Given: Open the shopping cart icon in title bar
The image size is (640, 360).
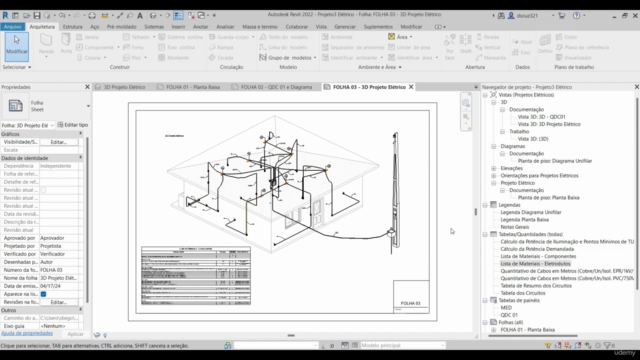Looking at the screenshot, I should point(562,16).
